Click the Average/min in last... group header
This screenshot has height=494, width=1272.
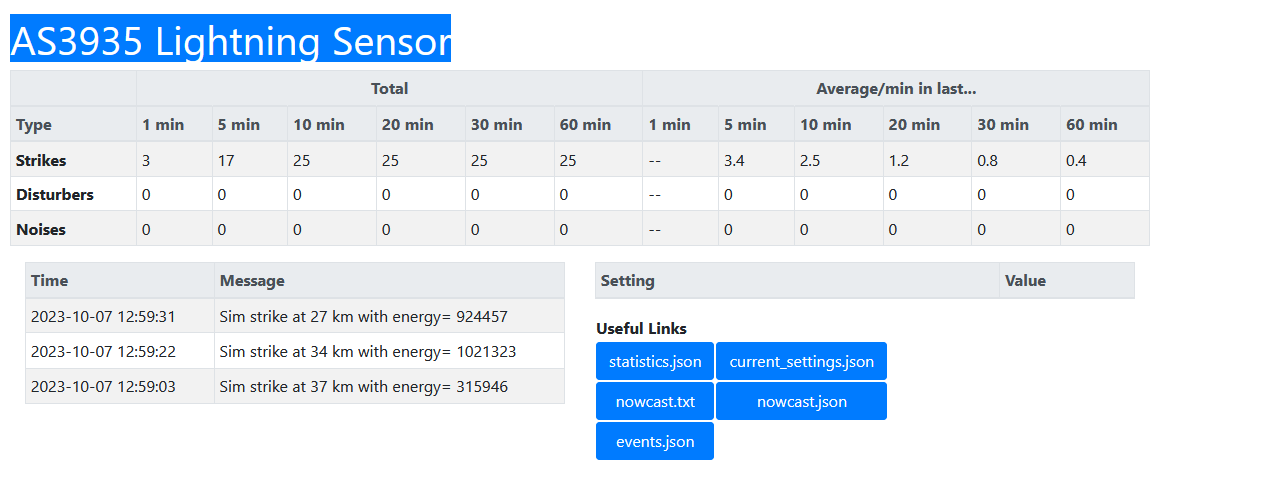(896, 88)
